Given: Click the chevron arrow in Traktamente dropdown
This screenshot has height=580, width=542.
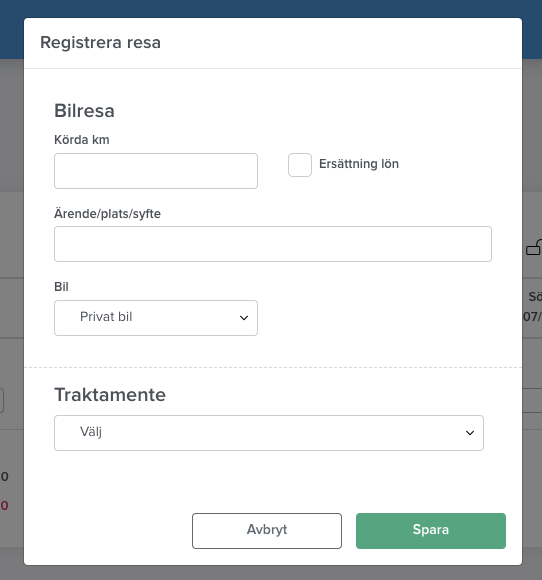Looking at the screenshot, I should coord(470,433).
